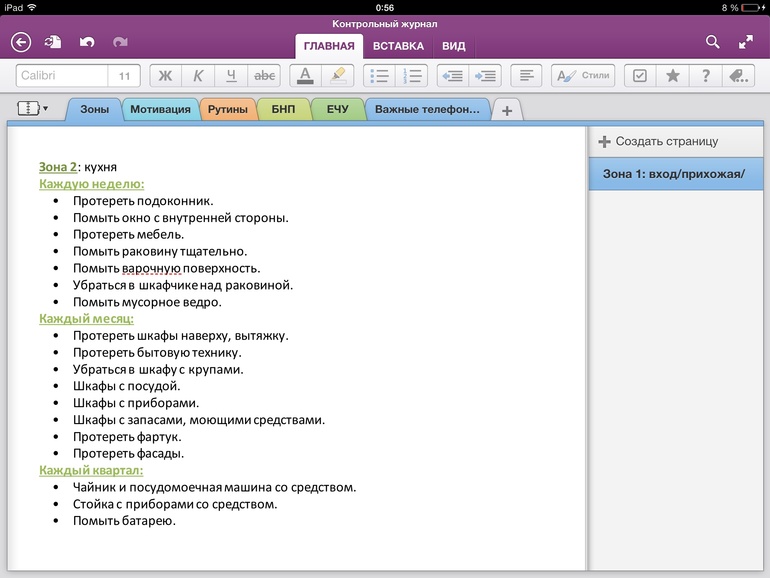Viewport: 770px width, 578px height.
Task: Tap line Чайник и посудомоечная машина
Action: 215,487
